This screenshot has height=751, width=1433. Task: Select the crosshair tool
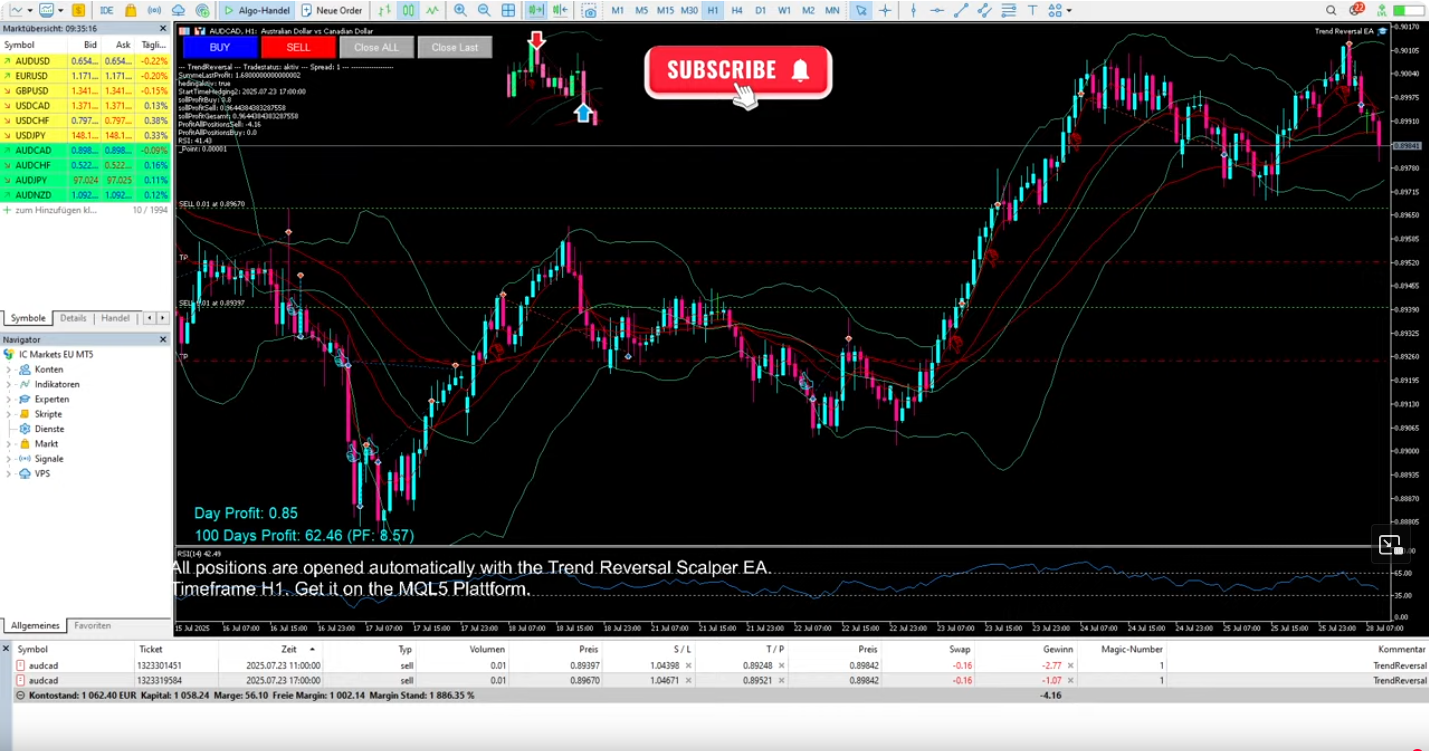pos(885,10)
